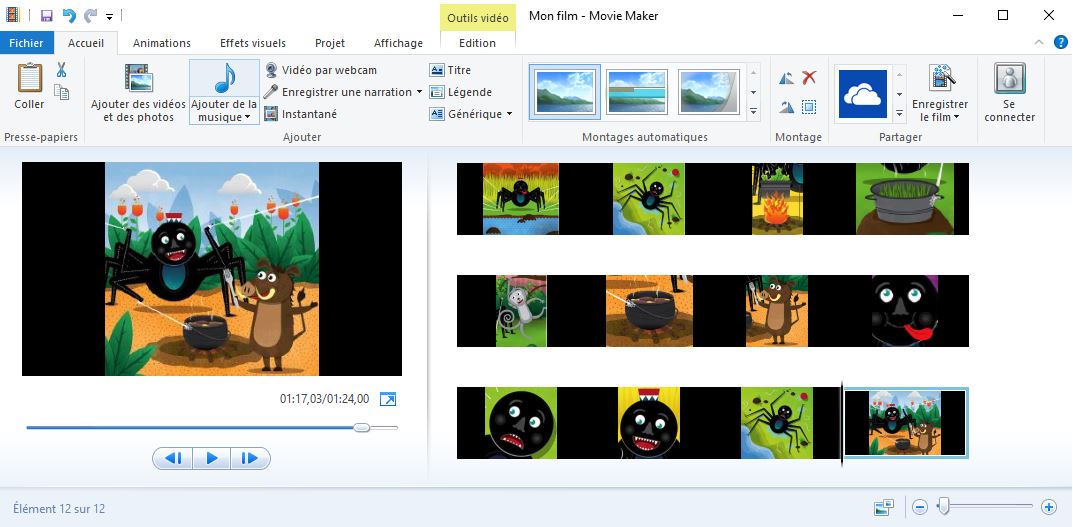Viewport: 1073px width, 527px height.
Task: Click Se connecter sign-in button
Action: [1009, 92]
